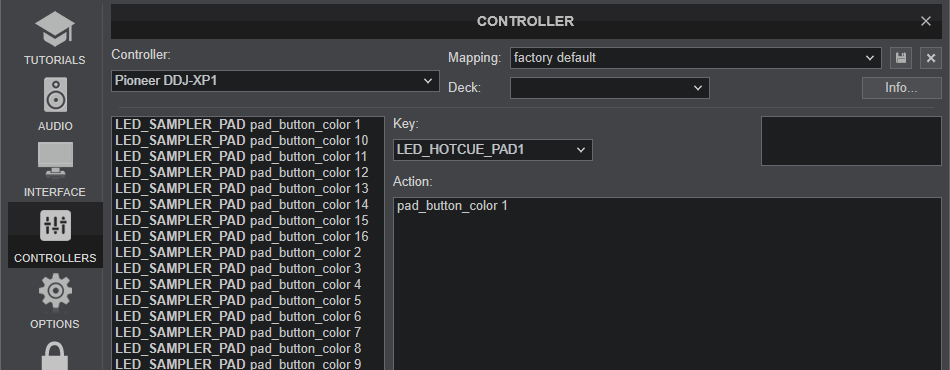The height and width of the screenshot is (370, 950).
Task: Close the Controller settings window
Action: click(x=926, y=21)
